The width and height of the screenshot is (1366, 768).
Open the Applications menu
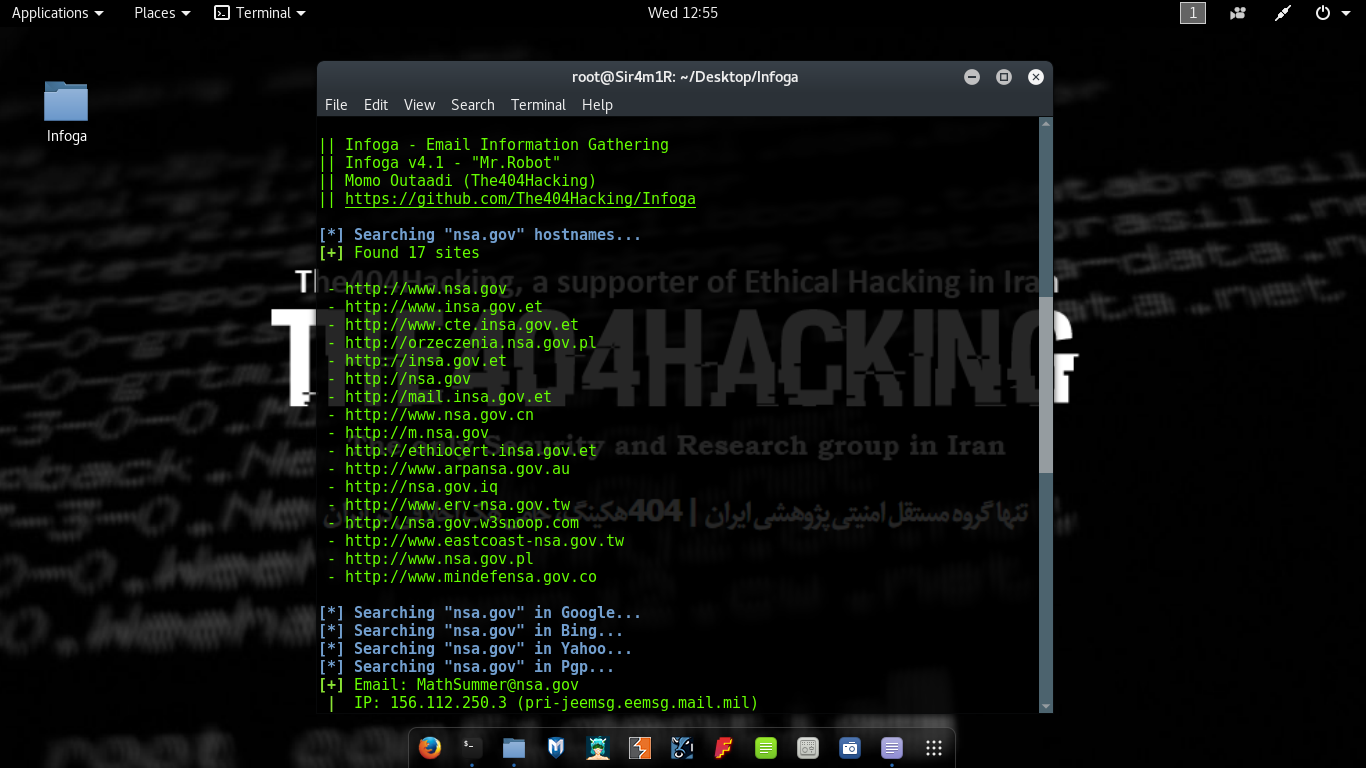pos(57,13)
